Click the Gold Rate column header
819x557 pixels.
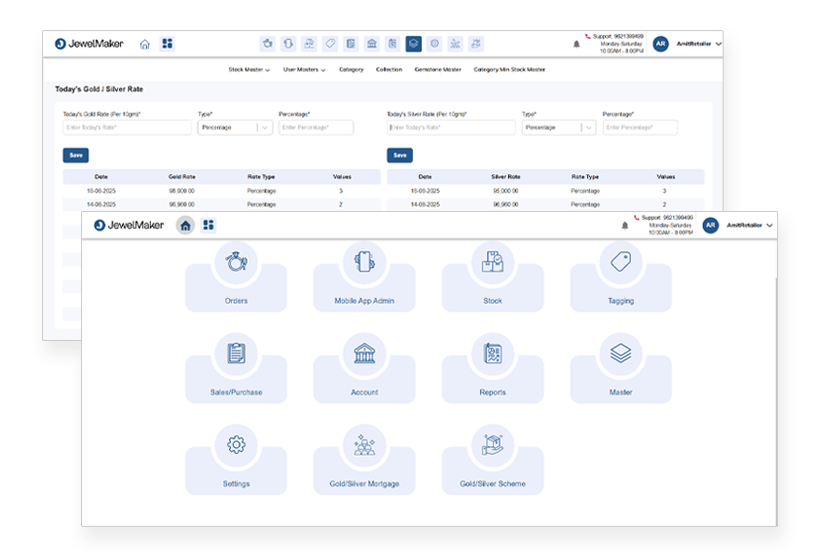coord(182,177)
